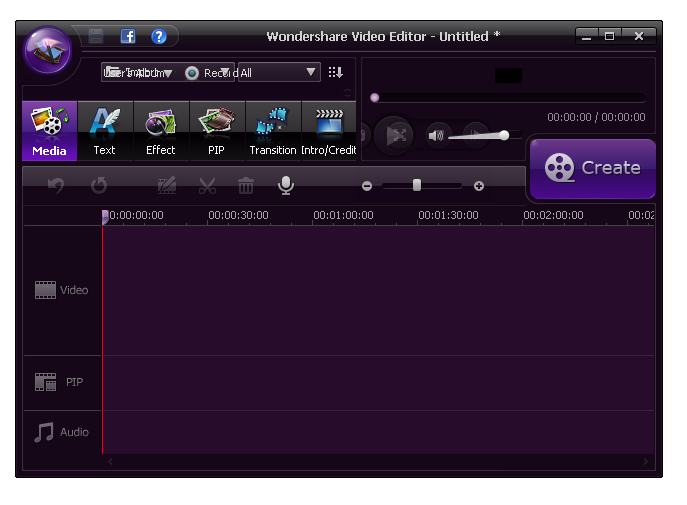
Task: Click the Edit clip icon
Action: 167,185
